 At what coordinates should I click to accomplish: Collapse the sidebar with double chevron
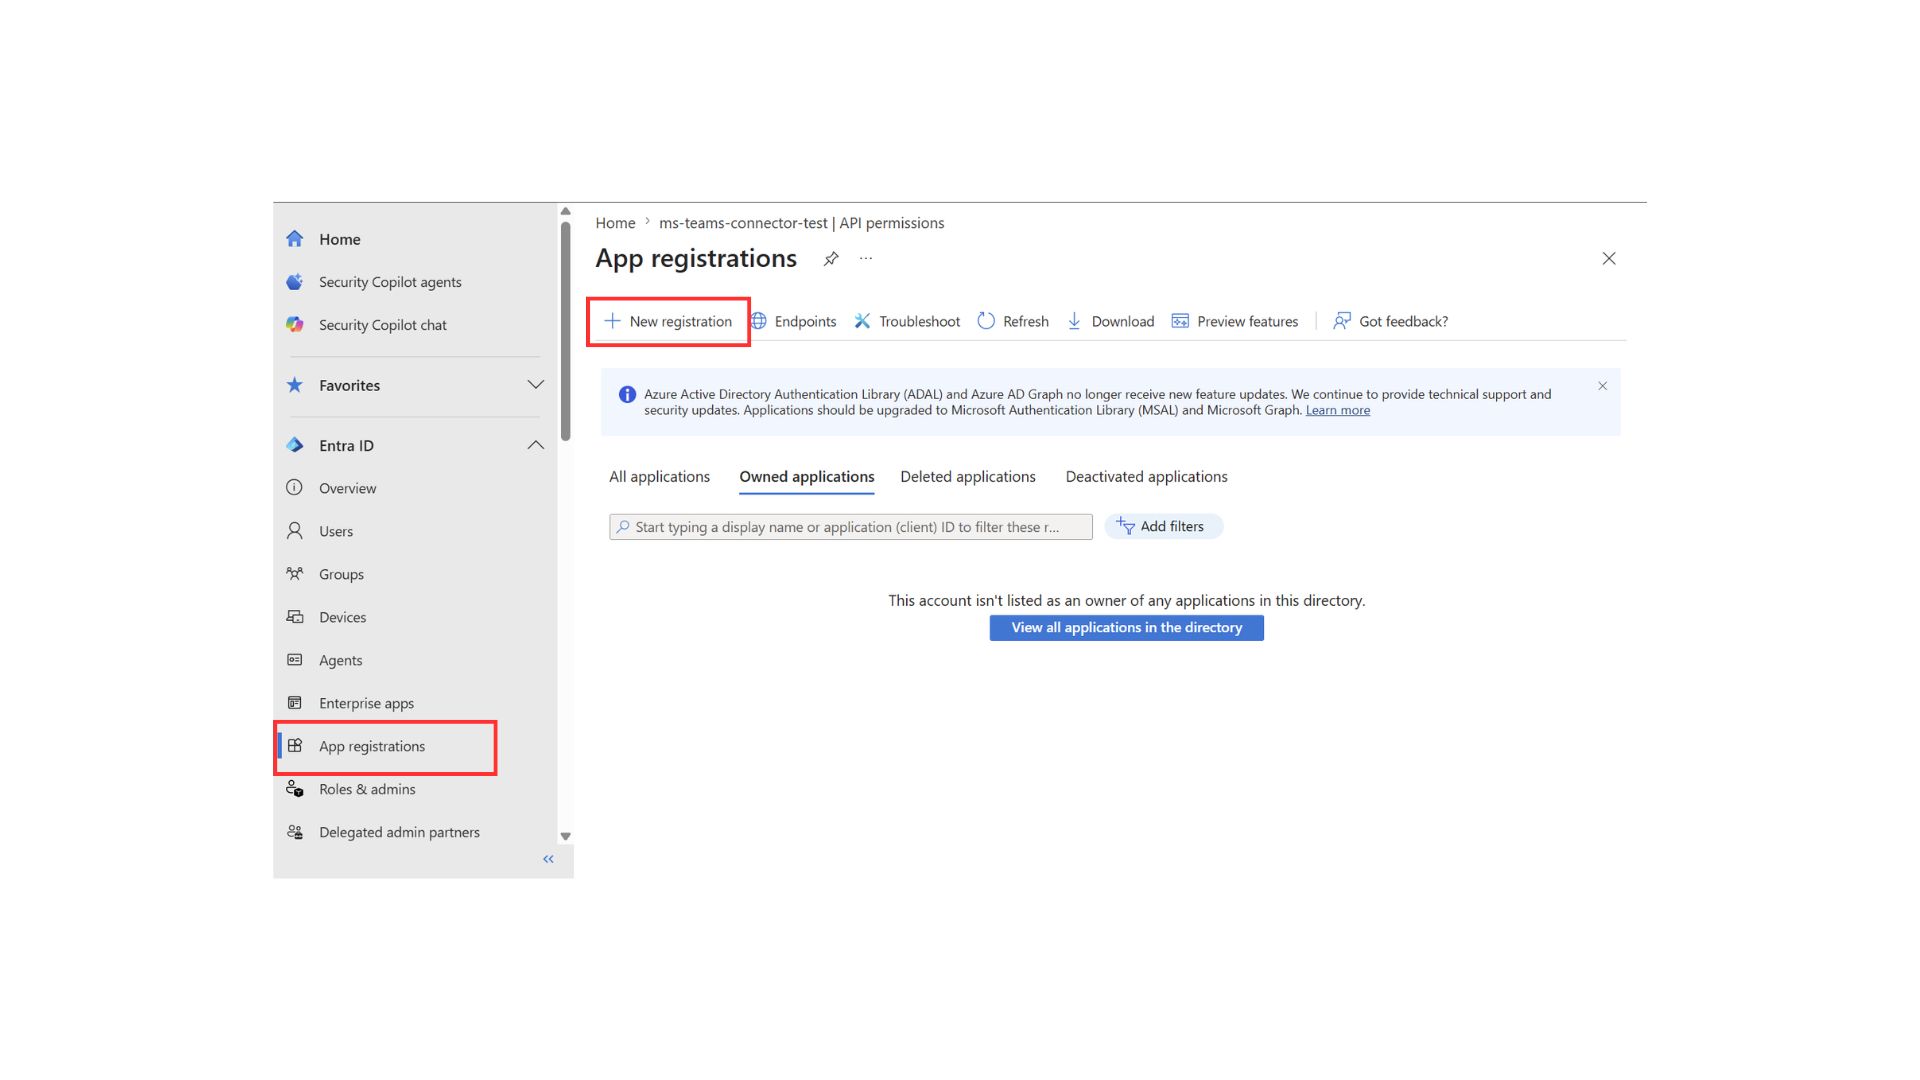coord(548,859)
